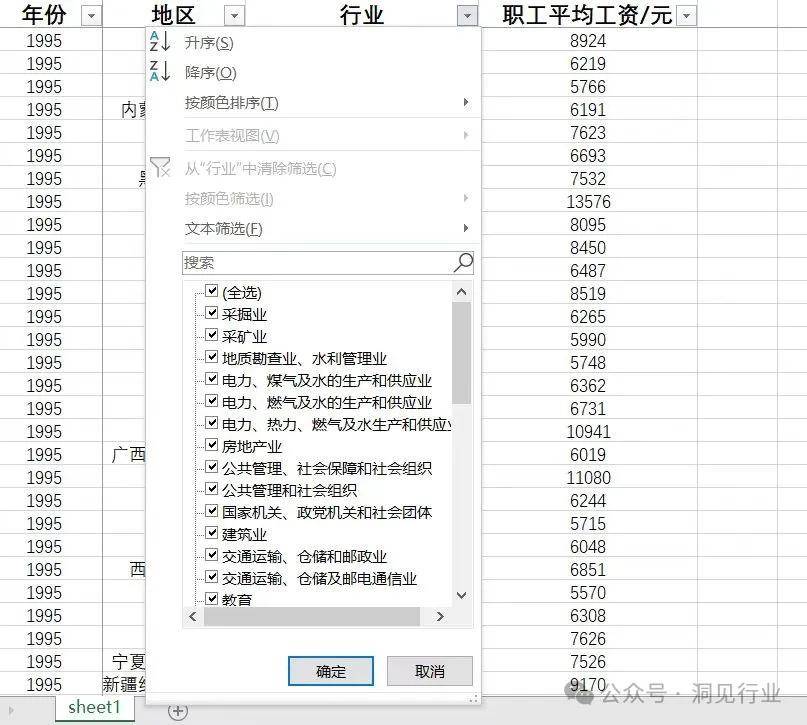Toggle the 行业 column filter dropdown
Image resolution: width=807 pixels, height=725 pixels.
click(467, 16)
